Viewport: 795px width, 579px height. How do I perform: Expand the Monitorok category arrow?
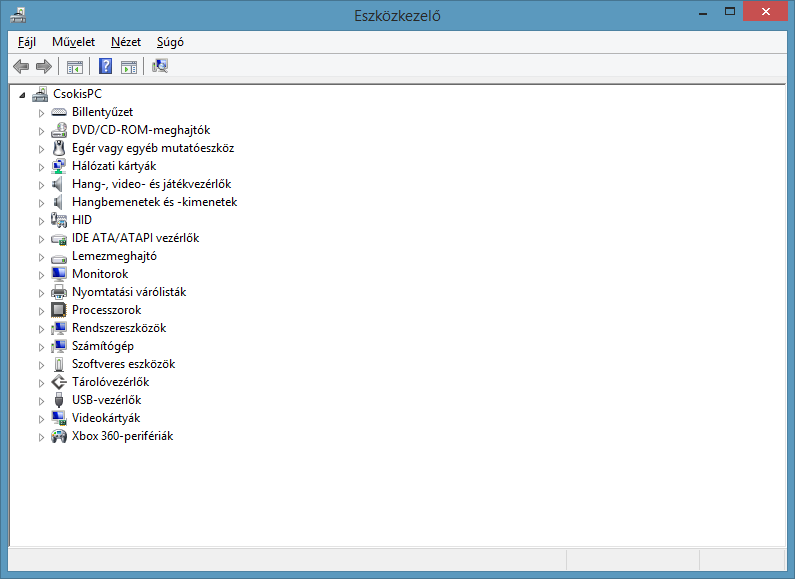point(41,275)
